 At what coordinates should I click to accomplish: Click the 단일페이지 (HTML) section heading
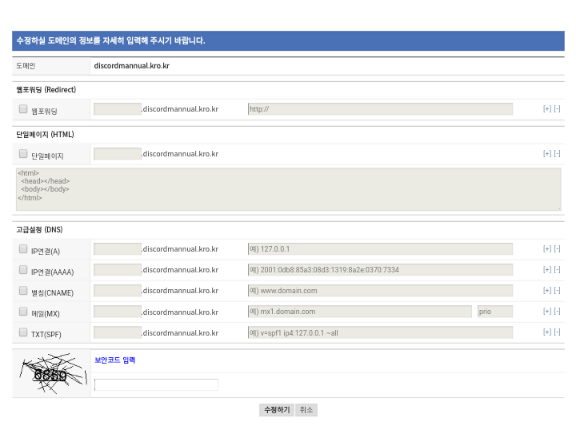[x=45, y=134]
